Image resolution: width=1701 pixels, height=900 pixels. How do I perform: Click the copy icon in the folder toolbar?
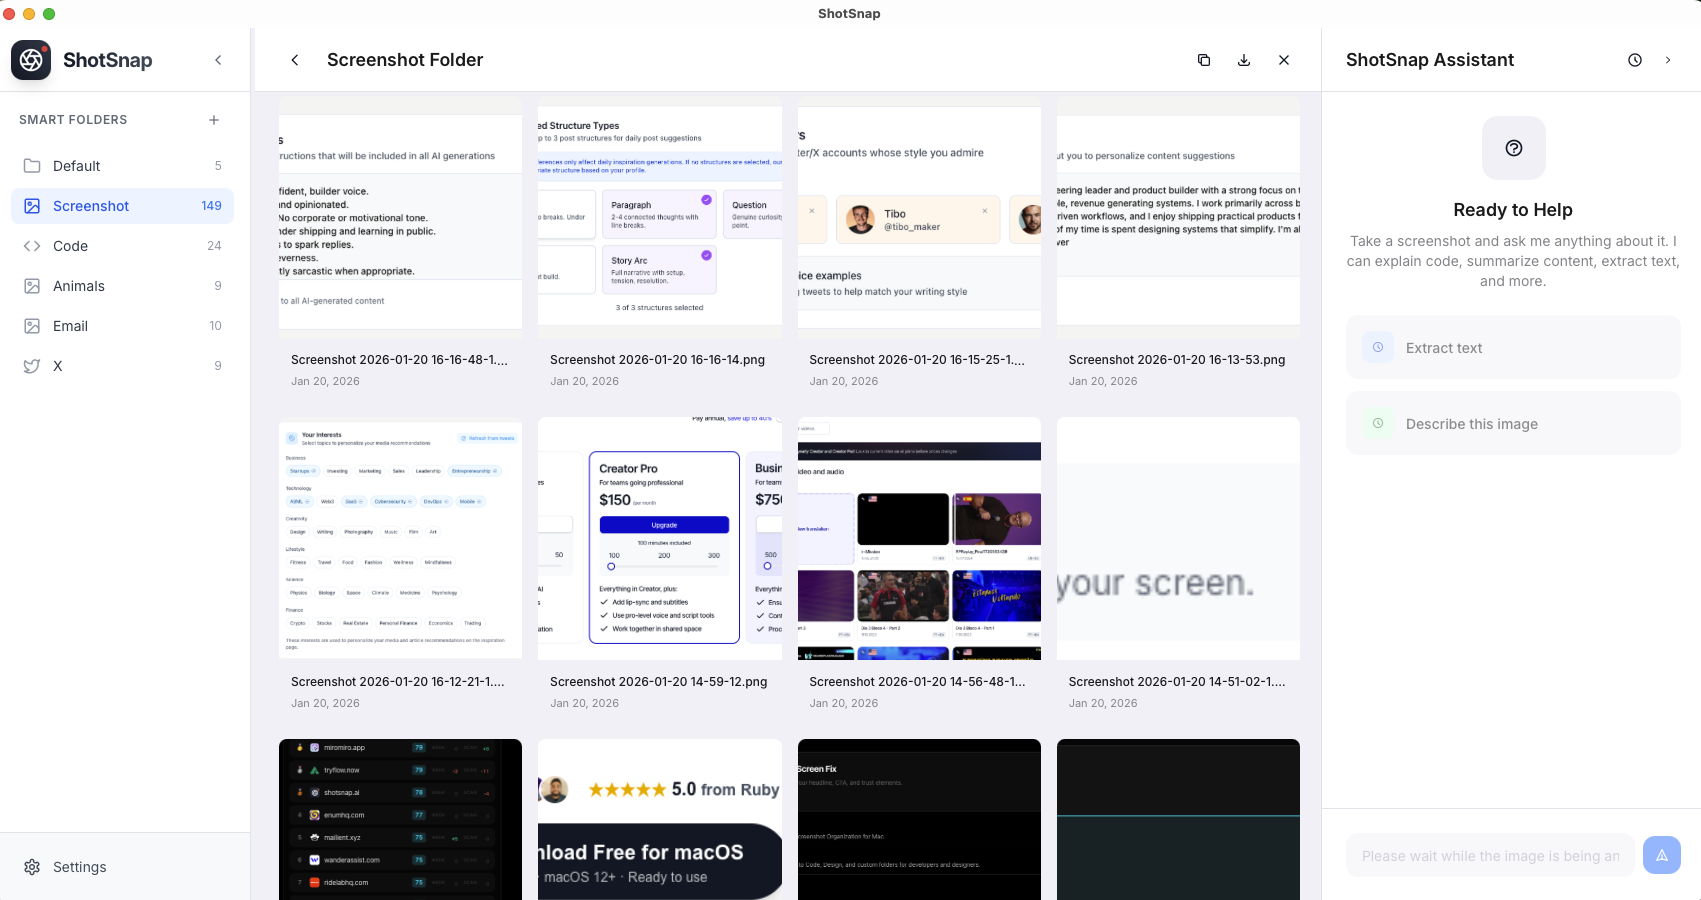click(x=1204, y=60)
